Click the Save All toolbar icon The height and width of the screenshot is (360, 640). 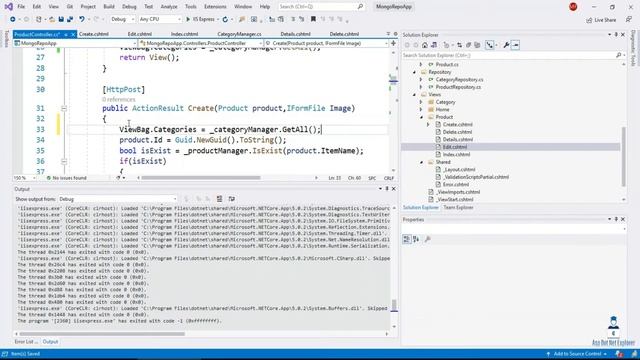70,19
